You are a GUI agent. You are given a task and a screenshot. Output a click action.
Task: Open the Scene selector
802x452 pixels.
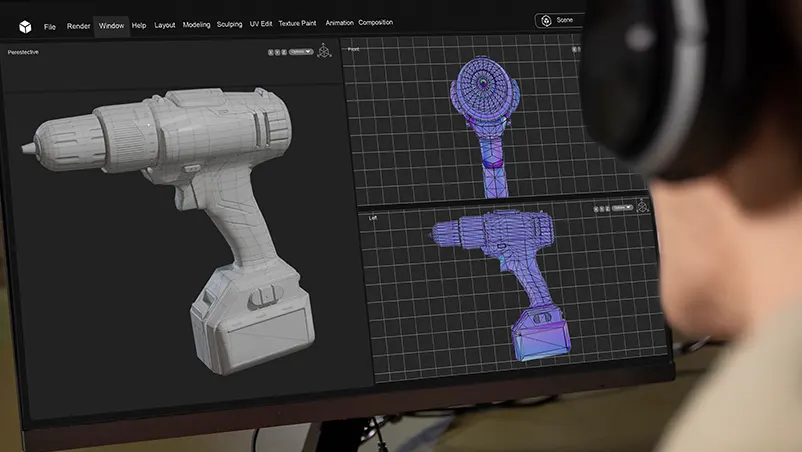(x=560, y=20)
